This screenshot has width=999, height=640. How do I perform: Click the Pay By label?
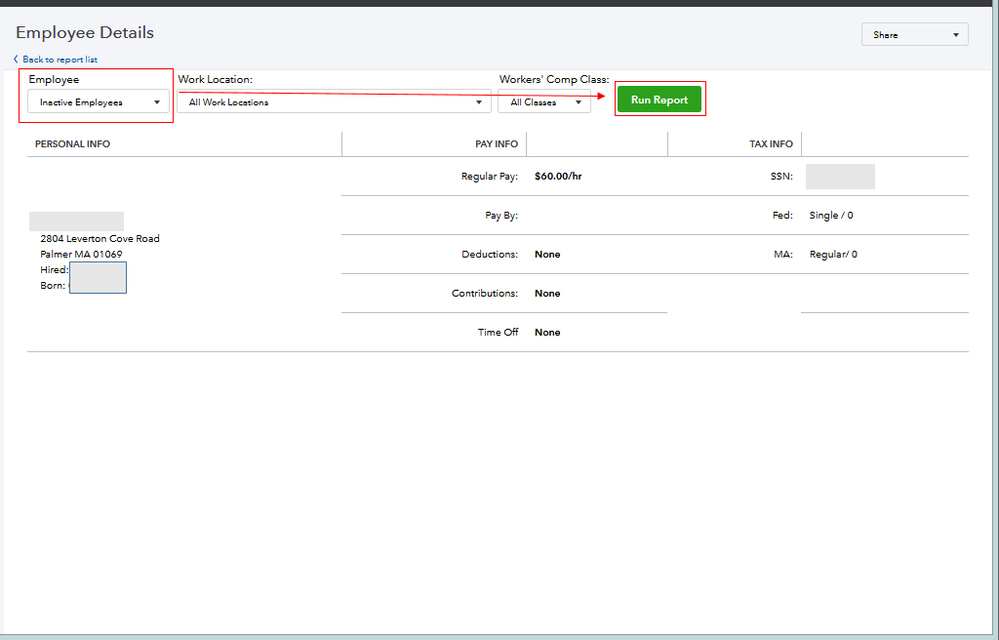point(501,215)
